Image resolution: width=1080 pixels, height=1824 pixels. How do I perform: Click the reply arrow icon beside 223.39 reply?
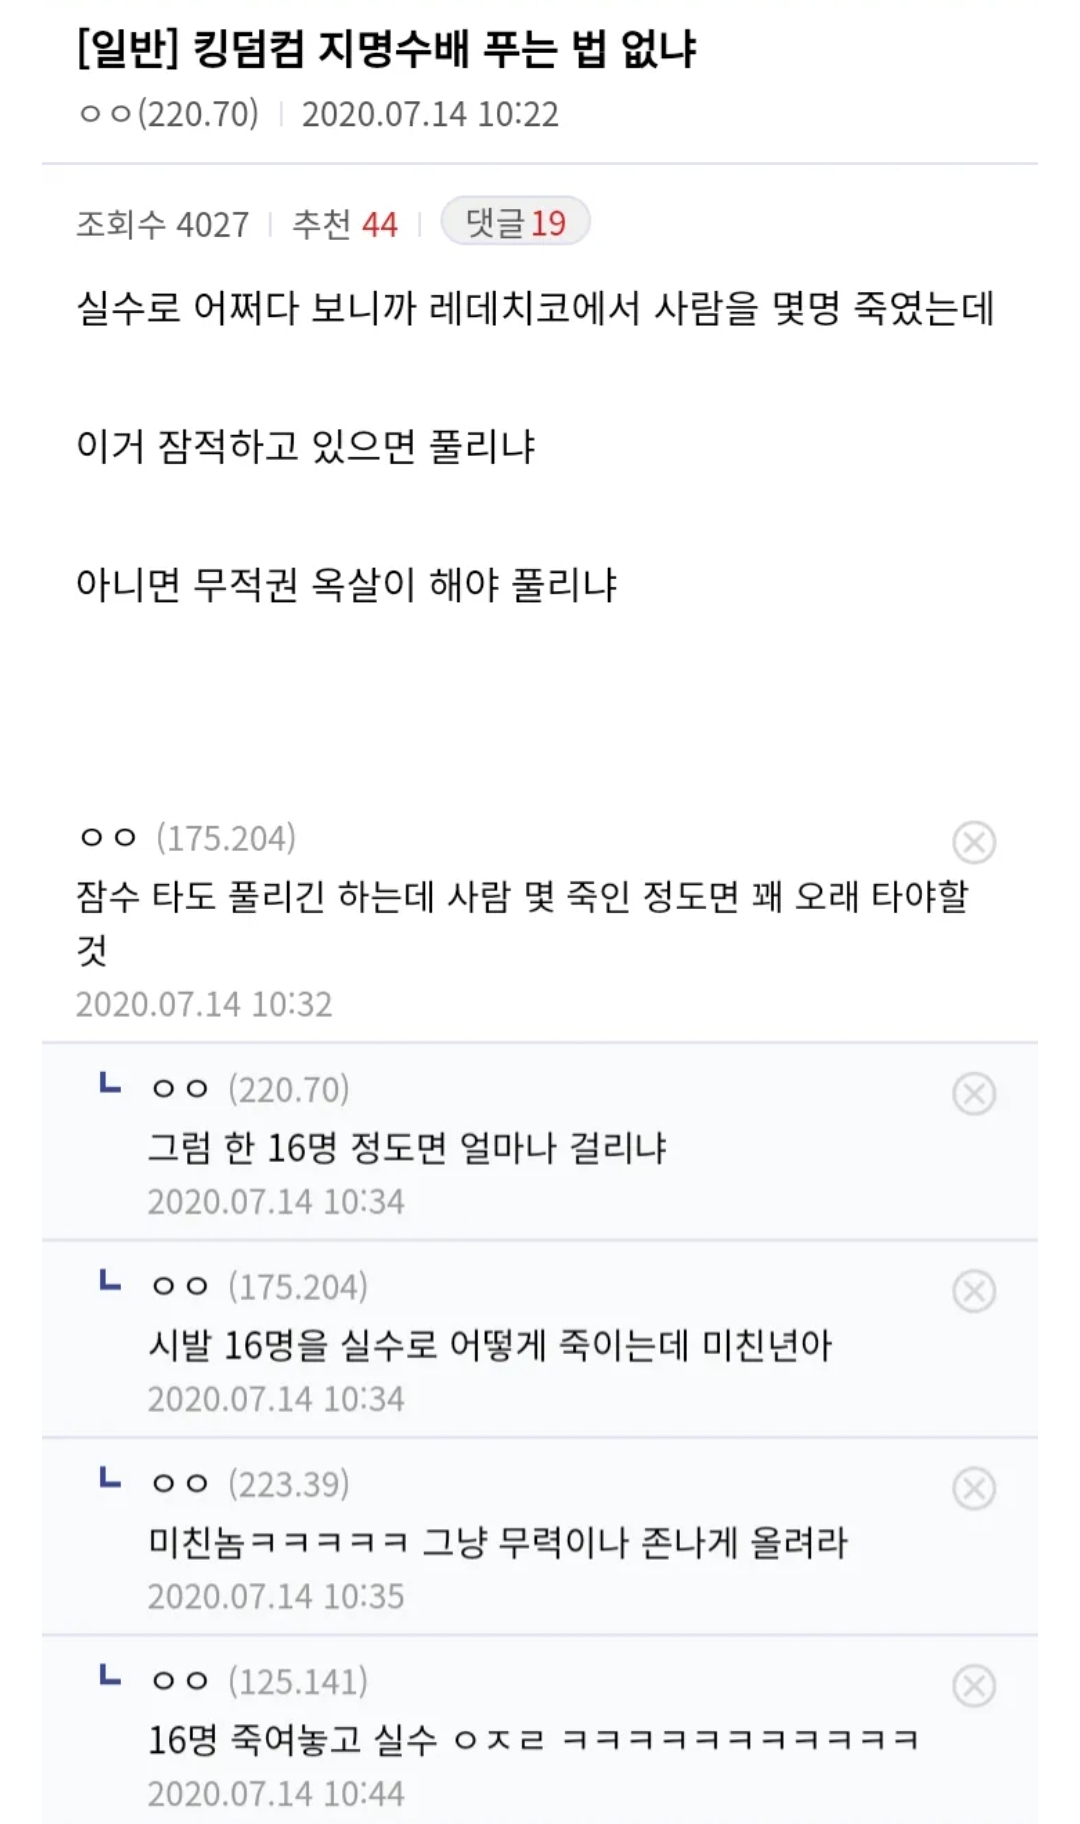pos(110,1480)
